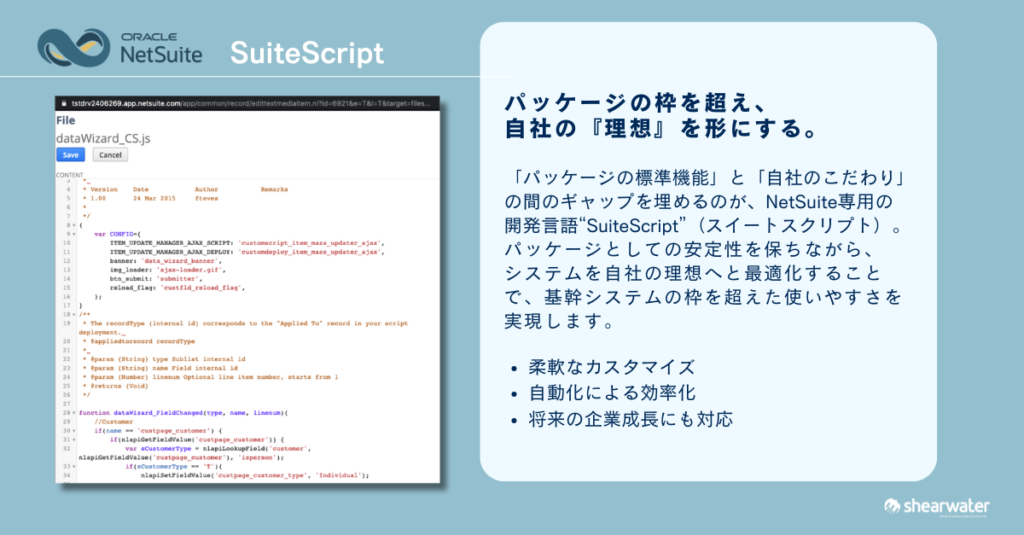This screenshot has width=1024, height=535.
Task: Click line number 12 in the gutter
Action: point(64,261)
